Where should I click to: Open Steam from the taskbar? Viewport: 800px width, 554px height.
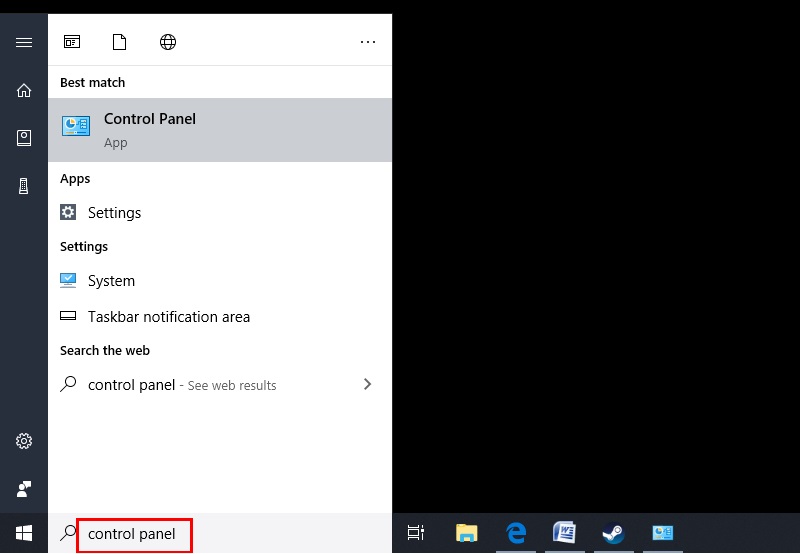click(613, 533)
